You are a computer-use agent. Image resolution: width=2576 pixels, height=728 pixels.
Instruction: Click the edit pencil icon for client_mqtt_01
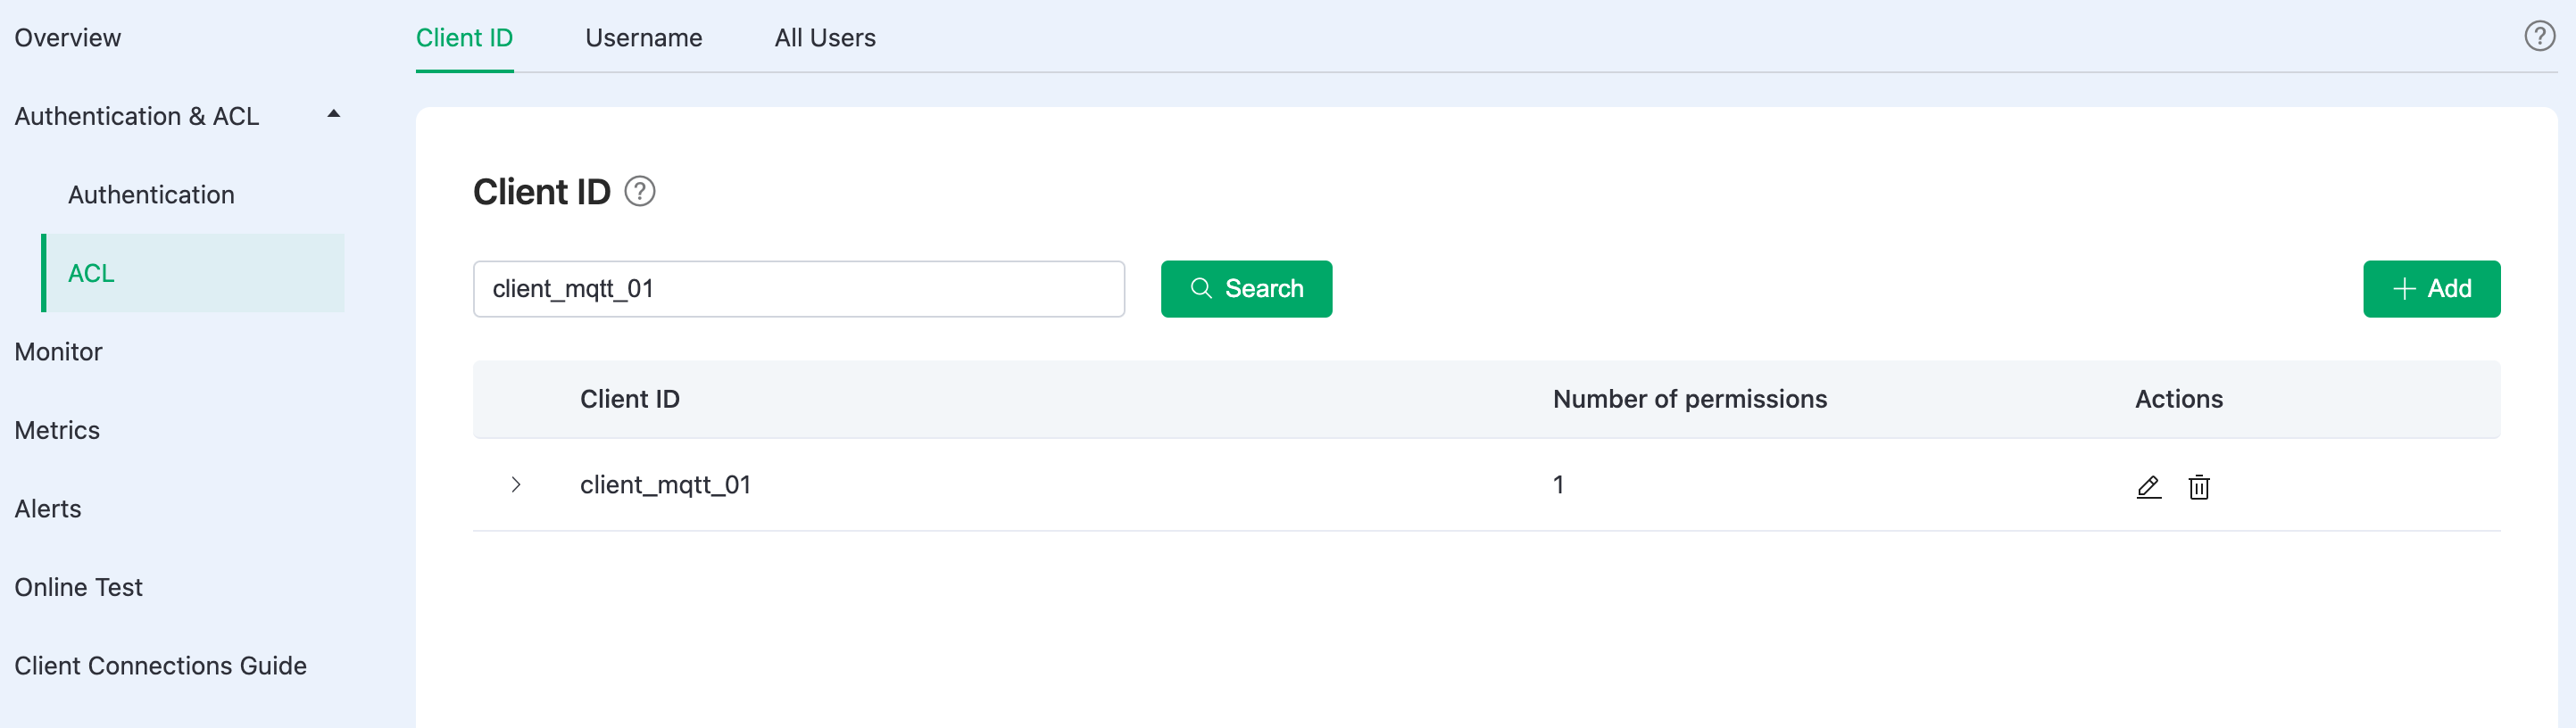pos(2148,487)
